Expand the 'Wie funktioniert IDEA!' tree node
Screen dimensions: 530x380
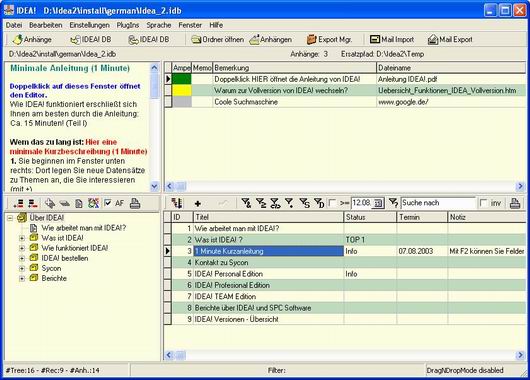[22, 248]
